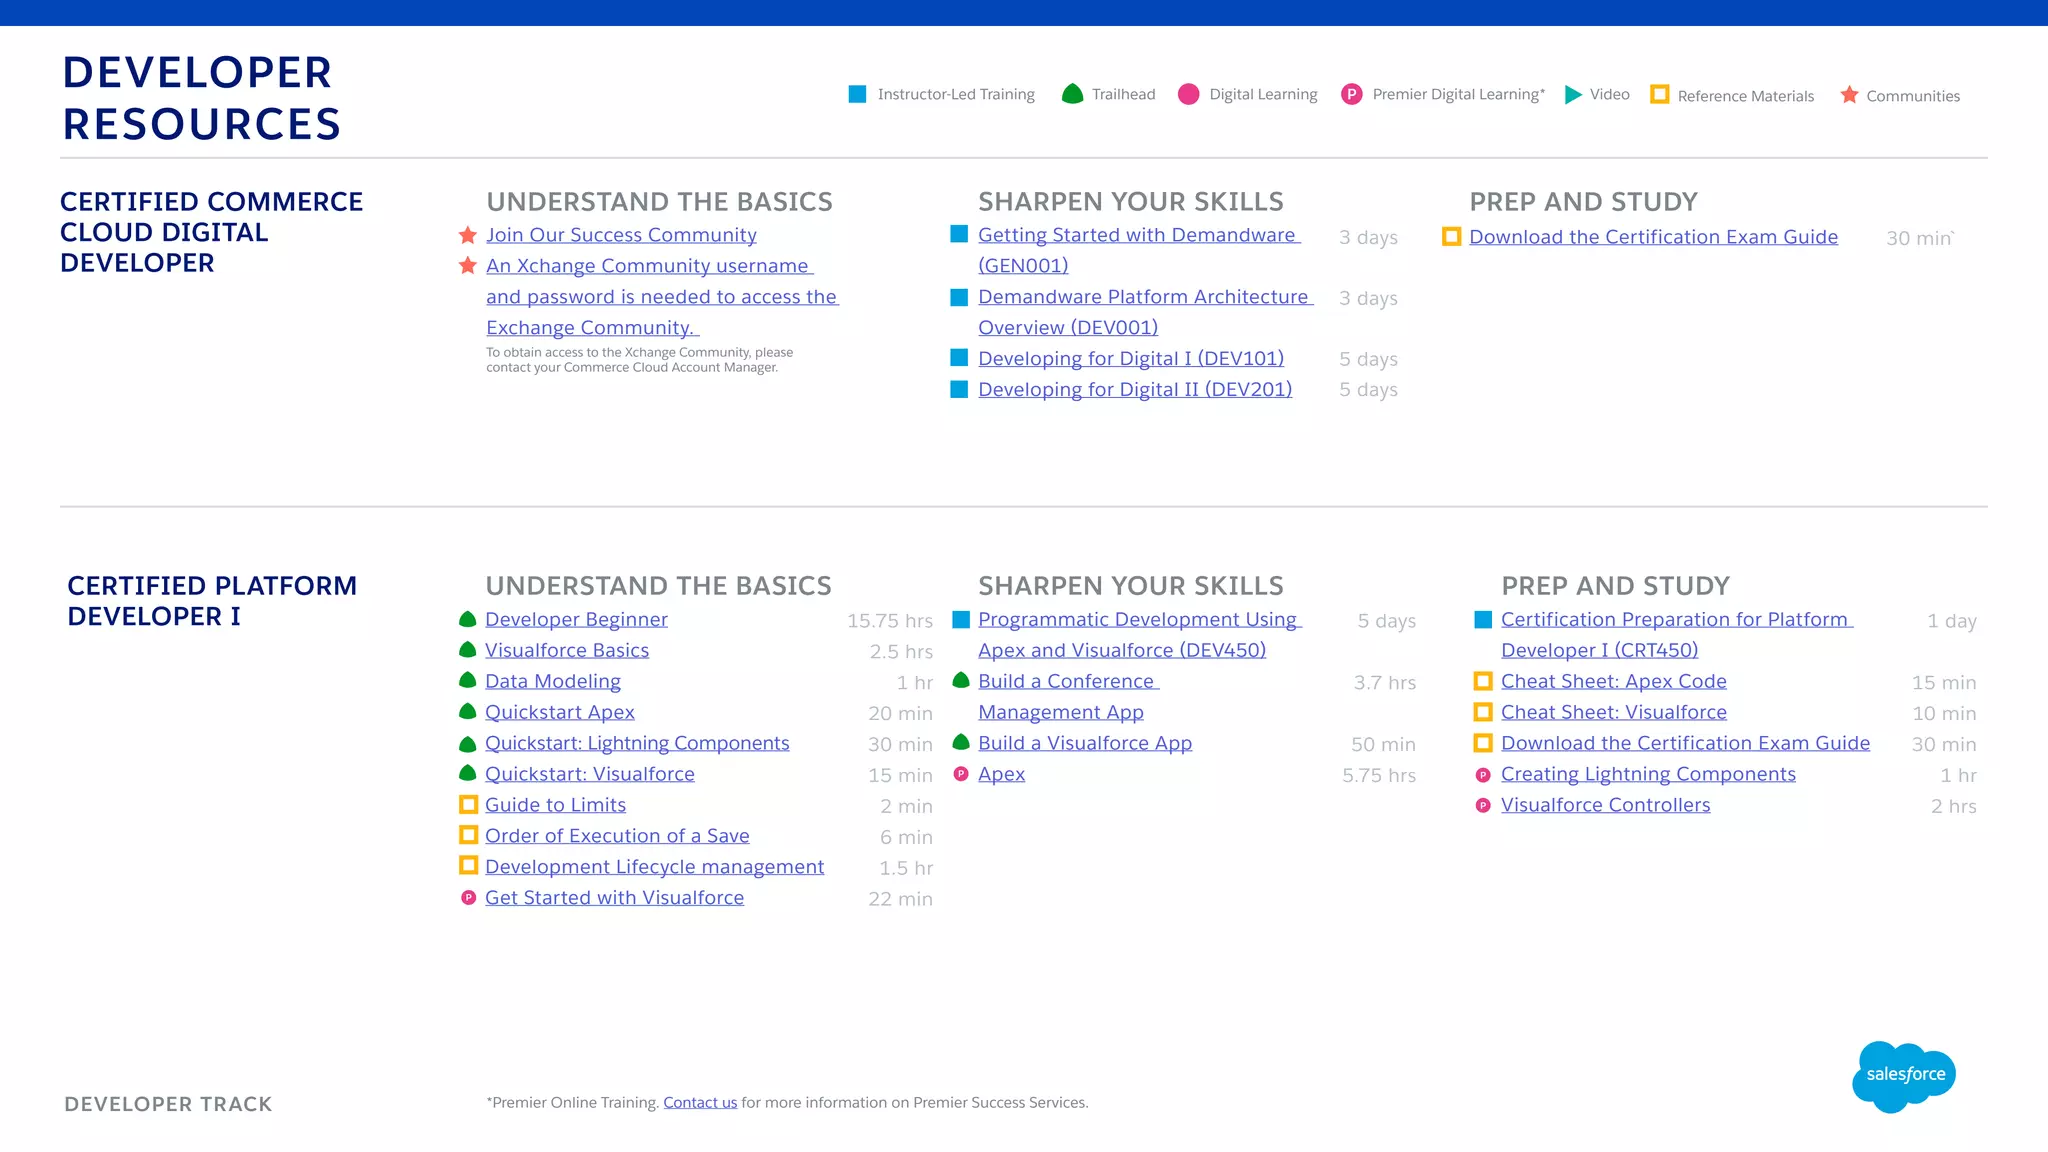2048x1152 pixels.
Task: Click the green Trailhead legend icon
Action: pyautogui.click(x=1072, y=94)
